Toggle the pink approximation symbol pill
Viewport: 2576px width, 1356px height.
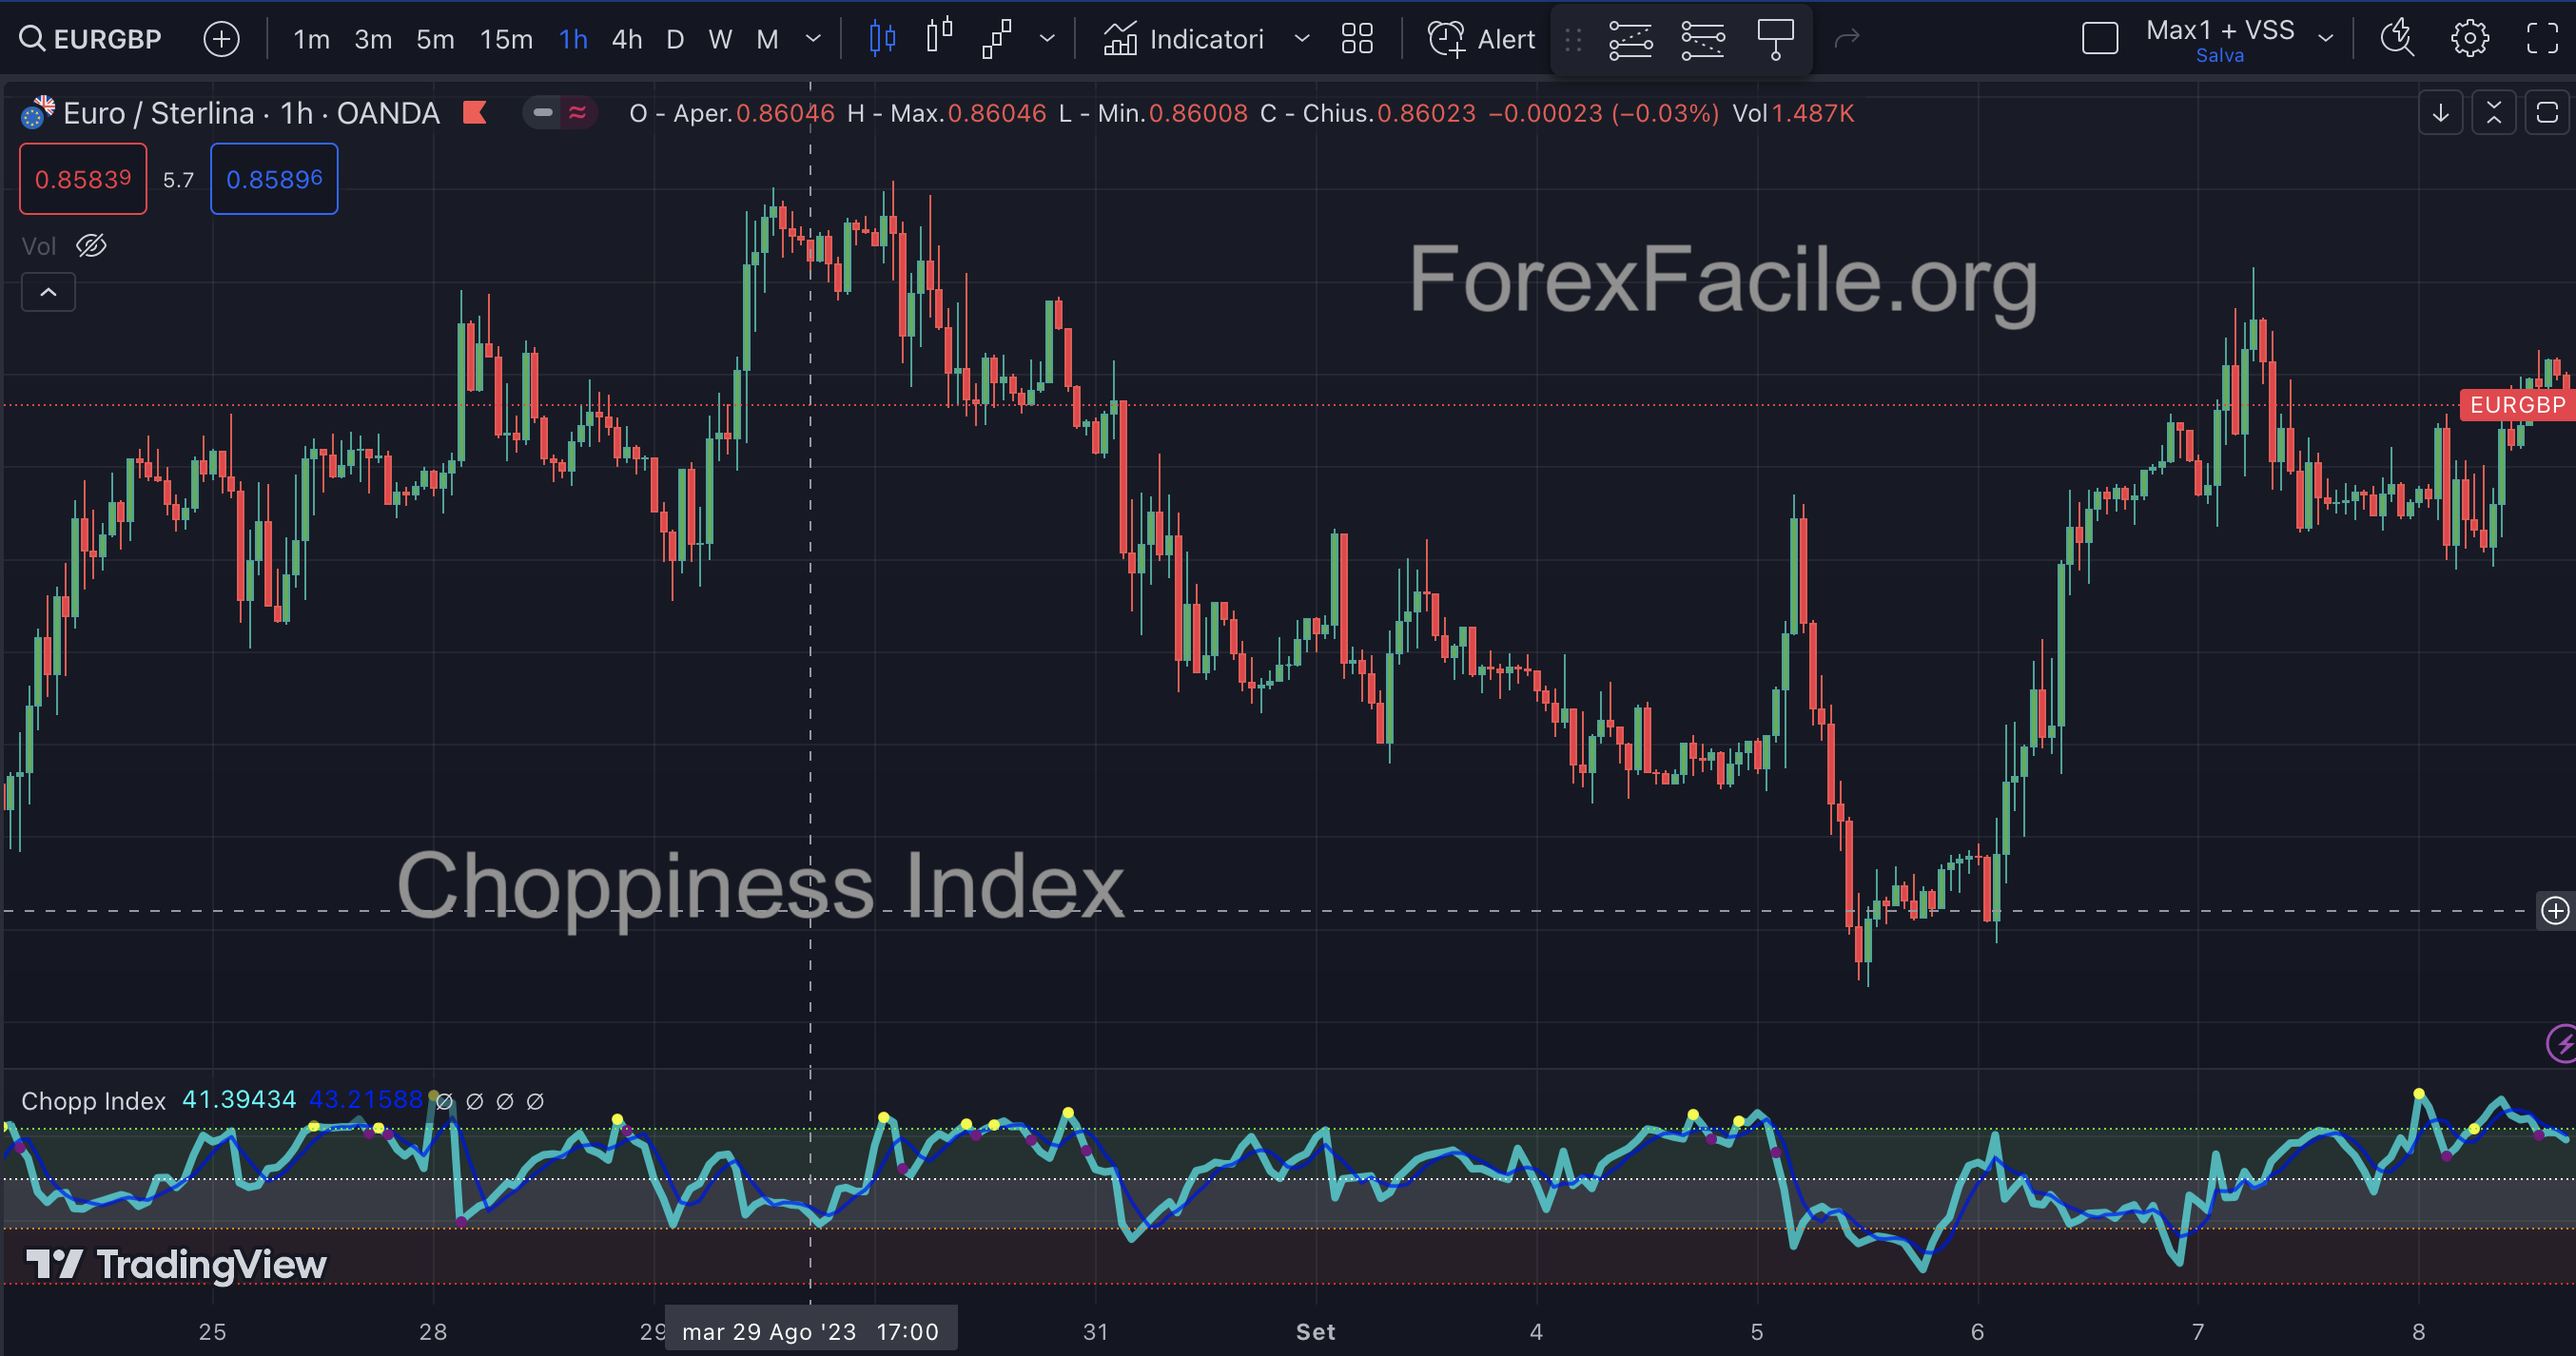pyautogui.click(x=578, y=113)
